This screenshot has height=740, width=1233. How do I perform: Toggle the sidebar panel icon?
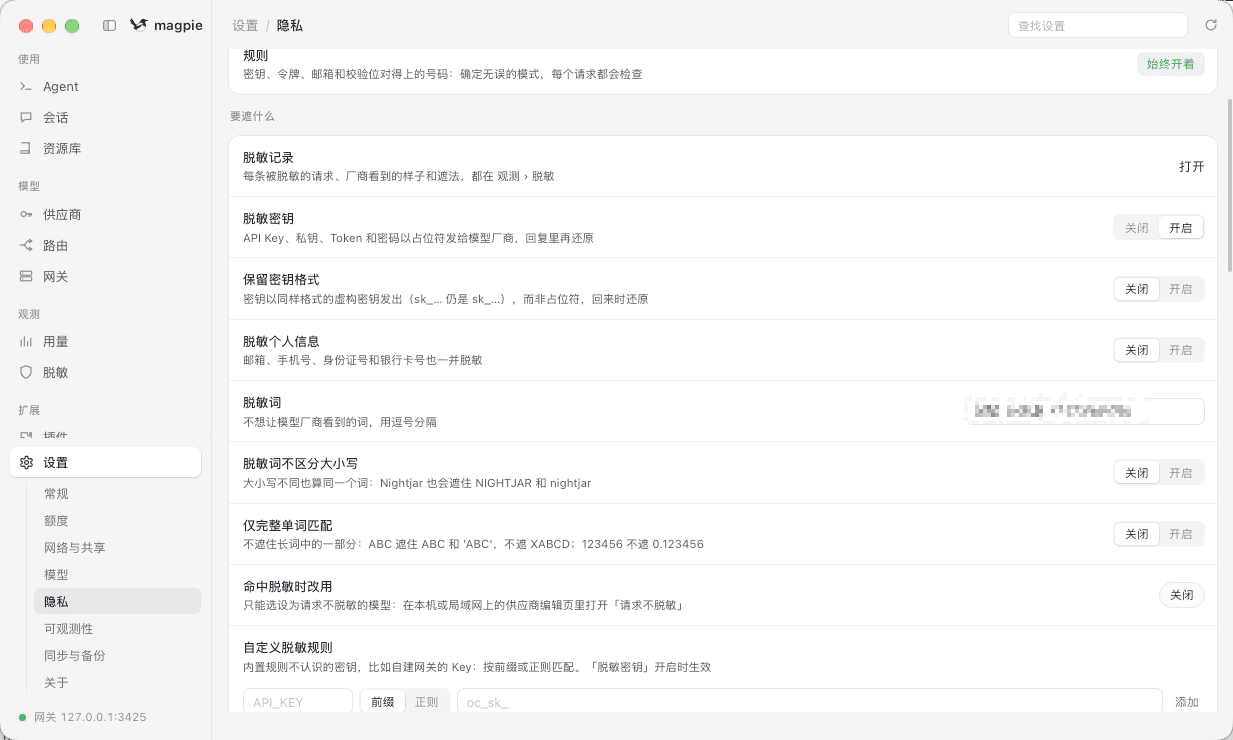(110, 26)
